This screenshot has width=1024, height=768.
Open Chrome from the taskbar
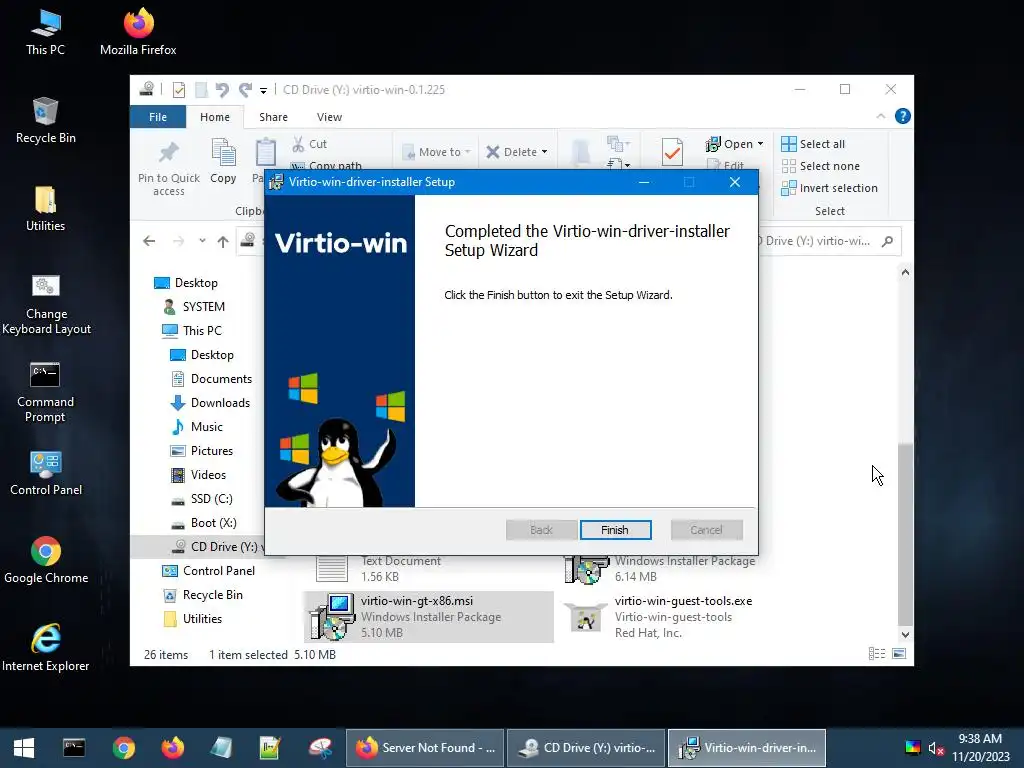pos(123,748)
